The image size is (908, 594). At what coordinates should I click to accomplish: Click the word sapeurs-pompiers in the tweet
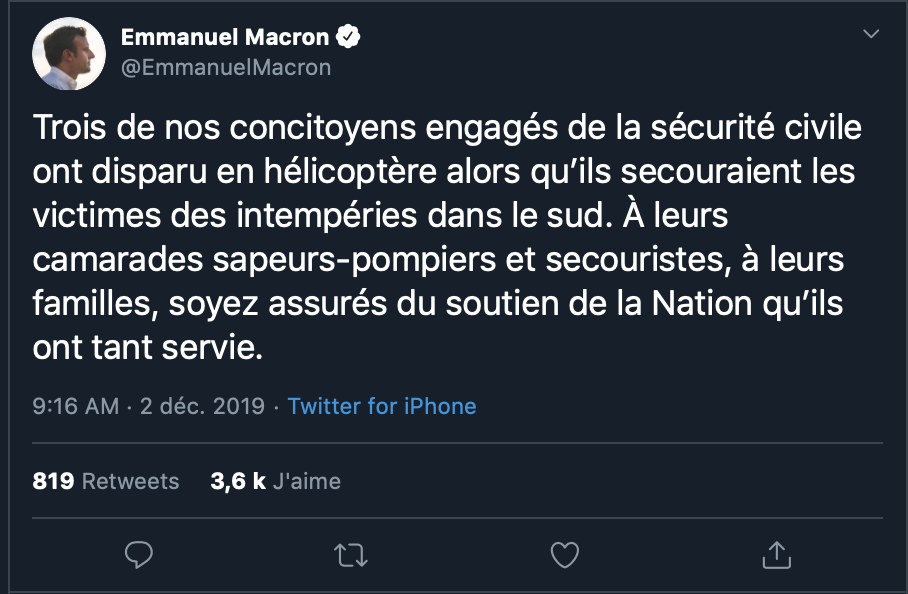pos(340,259)
